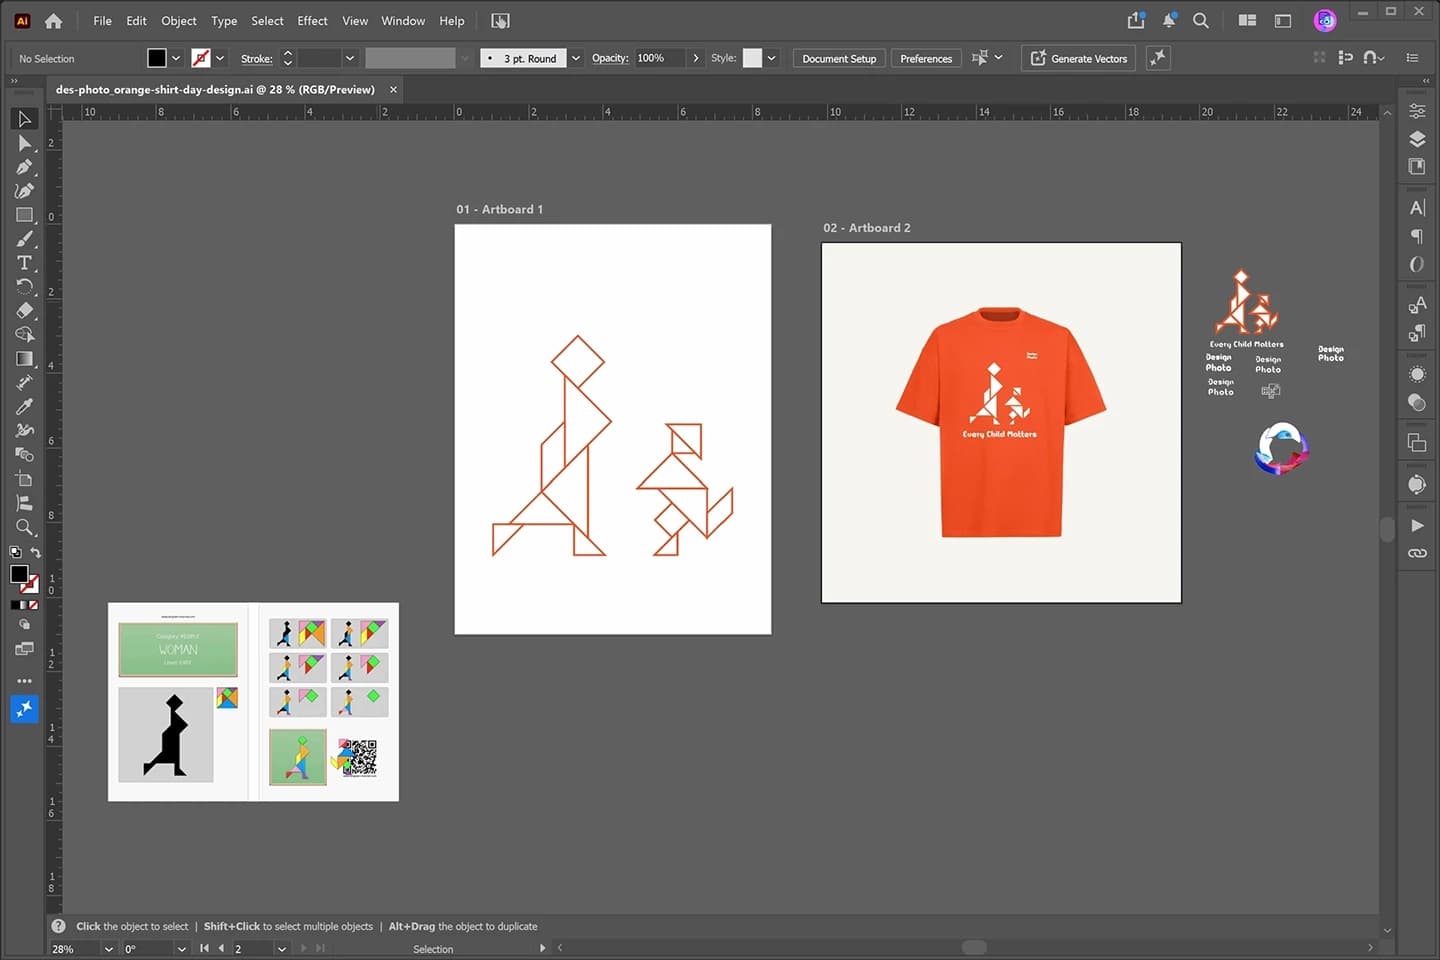
Task: Open the Character panel icon
Action: 1417,208
